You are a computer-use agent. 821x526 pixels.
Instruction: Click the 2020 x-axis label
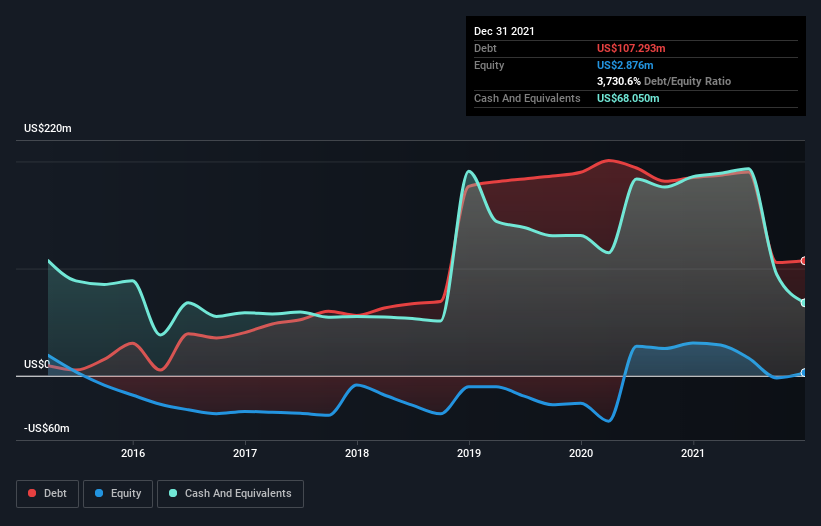[581, 453]
